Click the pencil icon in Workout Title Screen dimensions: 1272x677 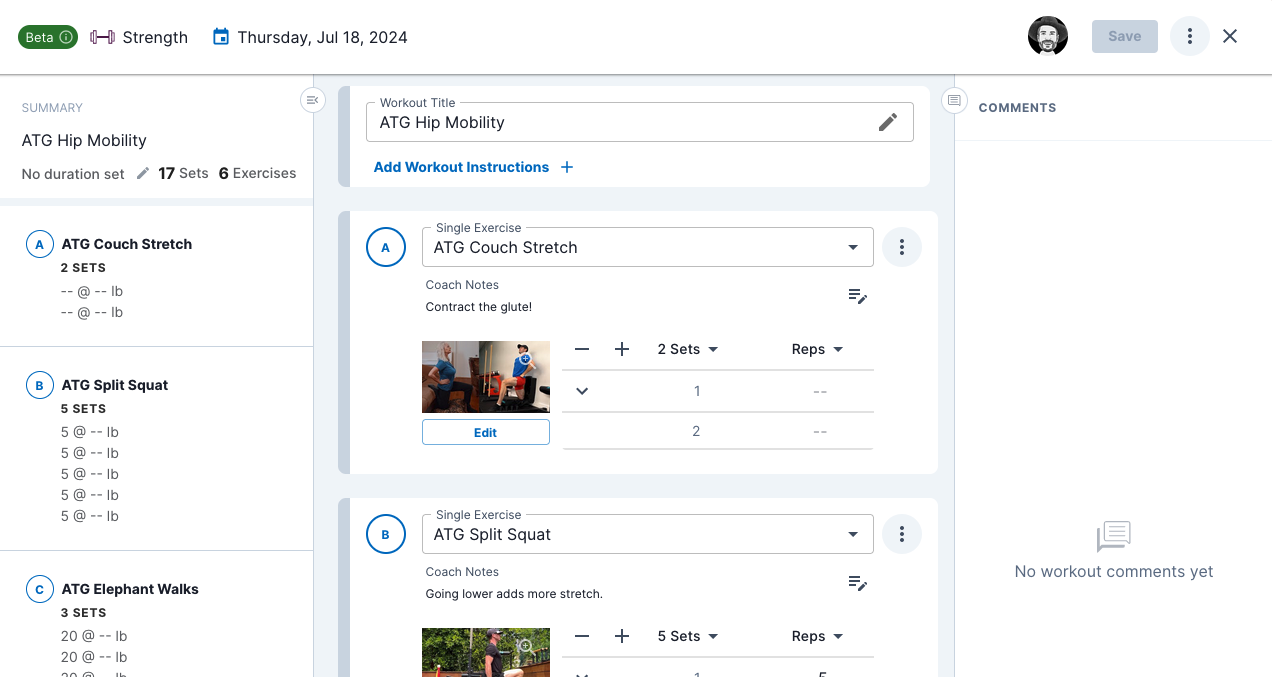click(888, 122)
